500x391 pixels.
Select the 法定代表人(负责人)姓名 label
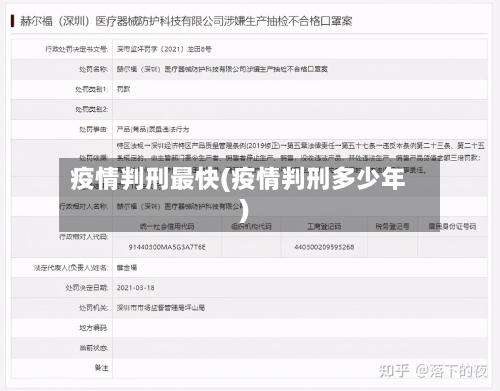tap(71, 268)
